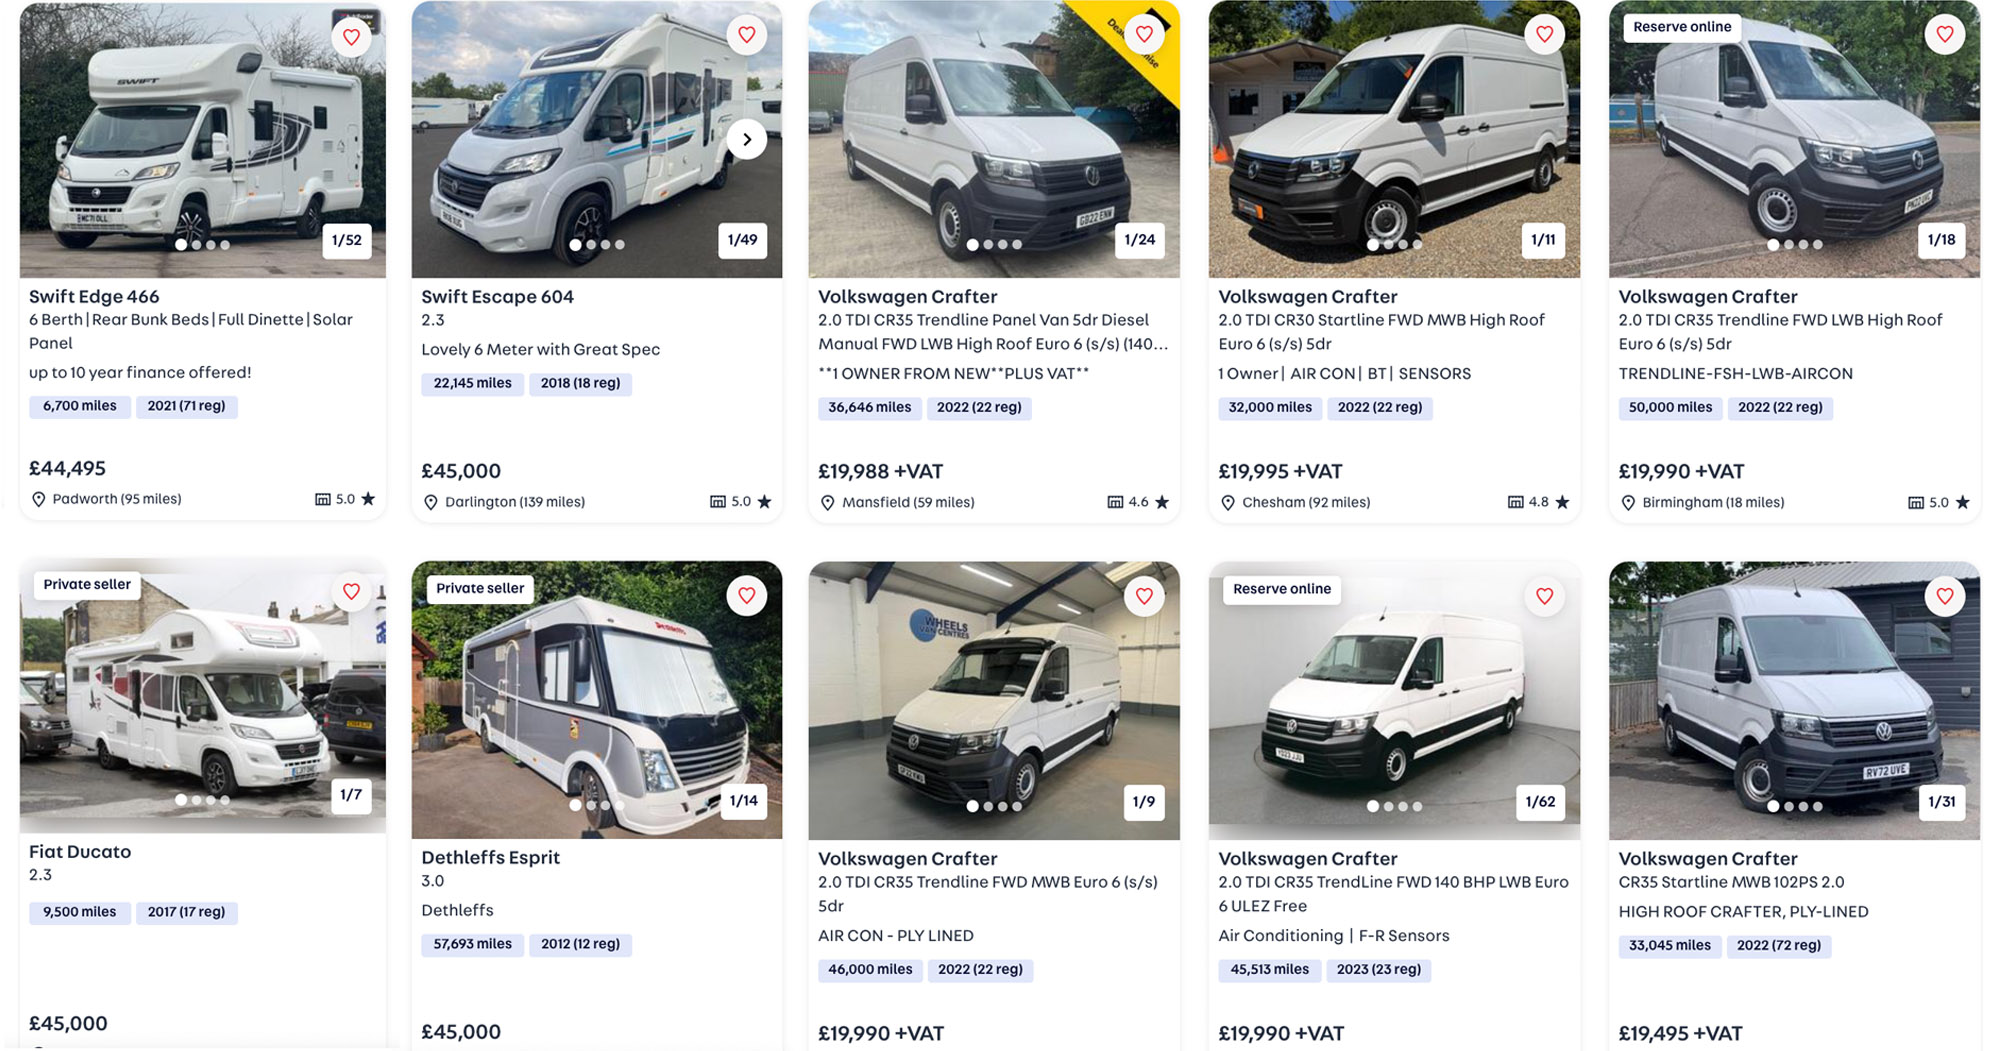Open the Dethleffs Esprit listing title
This screenshot has width=2000, height=1051.
coord(490,857)
